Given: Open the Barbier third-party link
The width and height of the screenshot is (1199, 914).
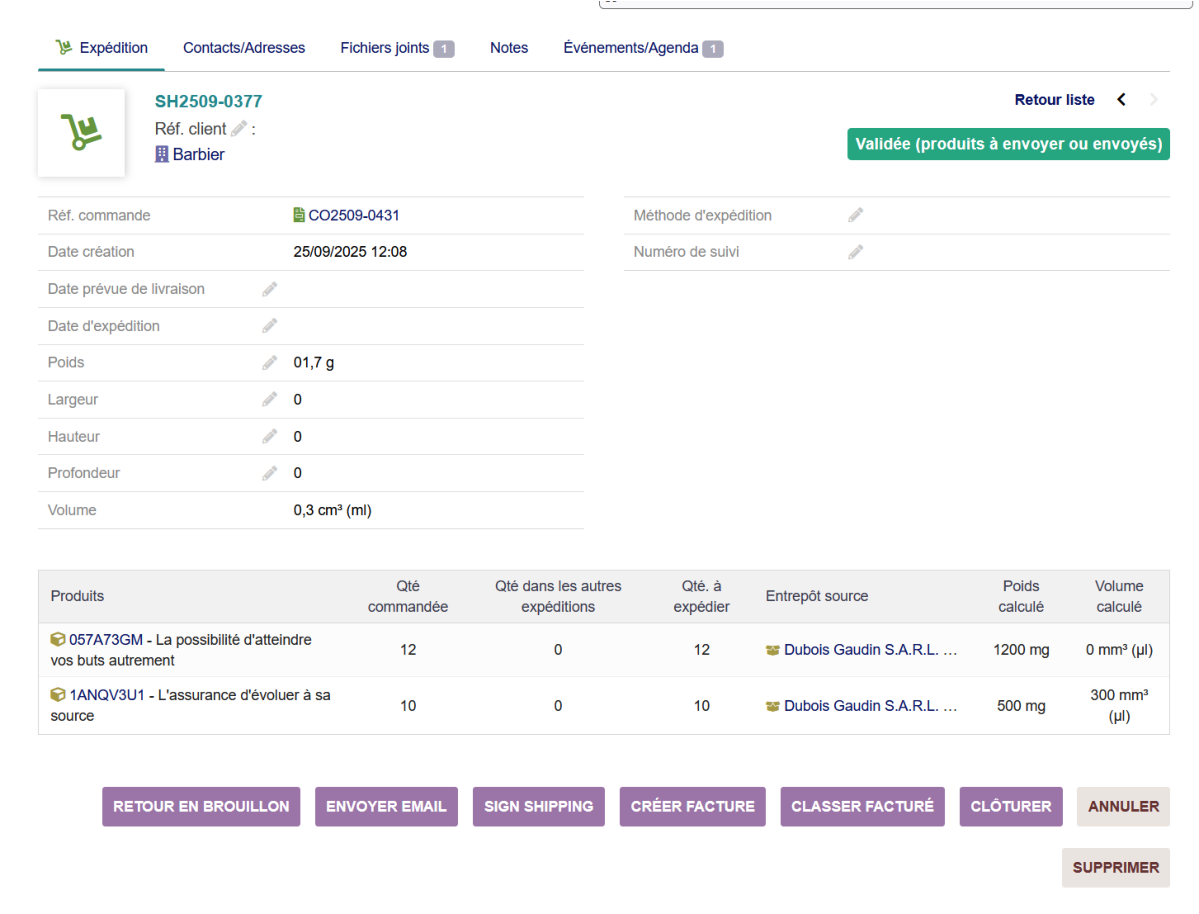Looking at the screenshot, I should [198, 155].
